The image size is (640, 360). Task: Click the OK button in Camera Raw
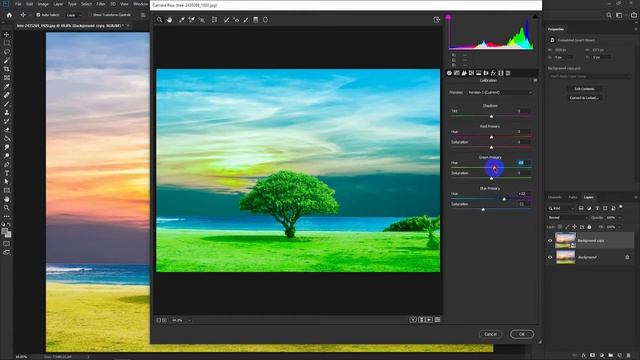(x=522, y=334)
